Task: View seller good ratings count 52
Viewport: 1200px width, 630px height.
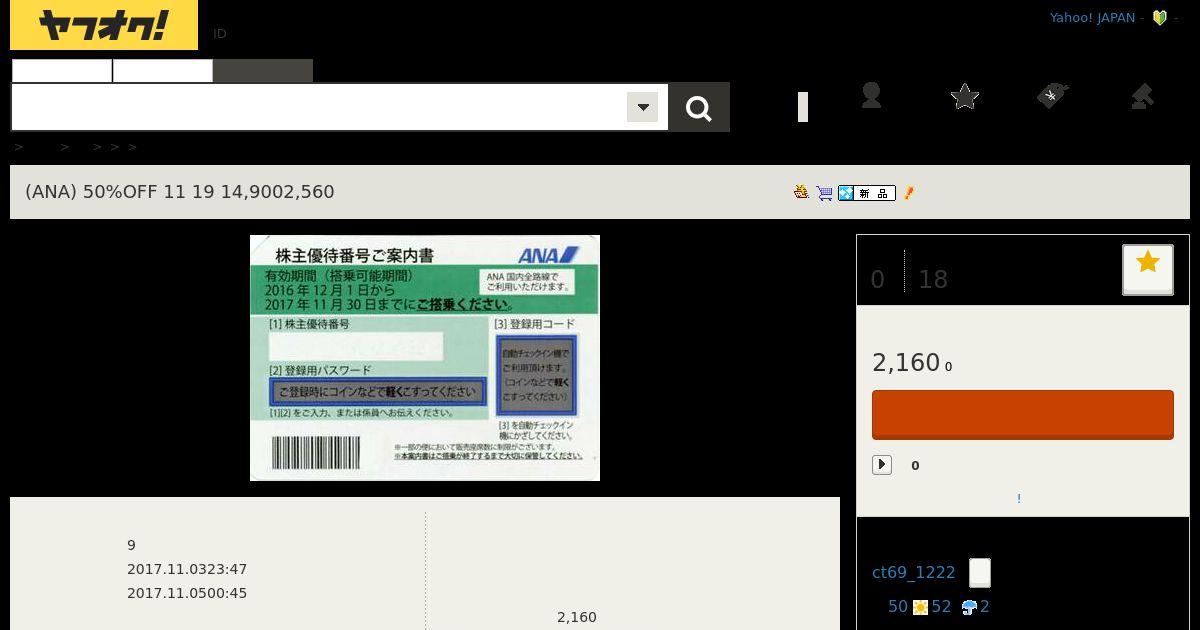Action: [x=941, y=606]
